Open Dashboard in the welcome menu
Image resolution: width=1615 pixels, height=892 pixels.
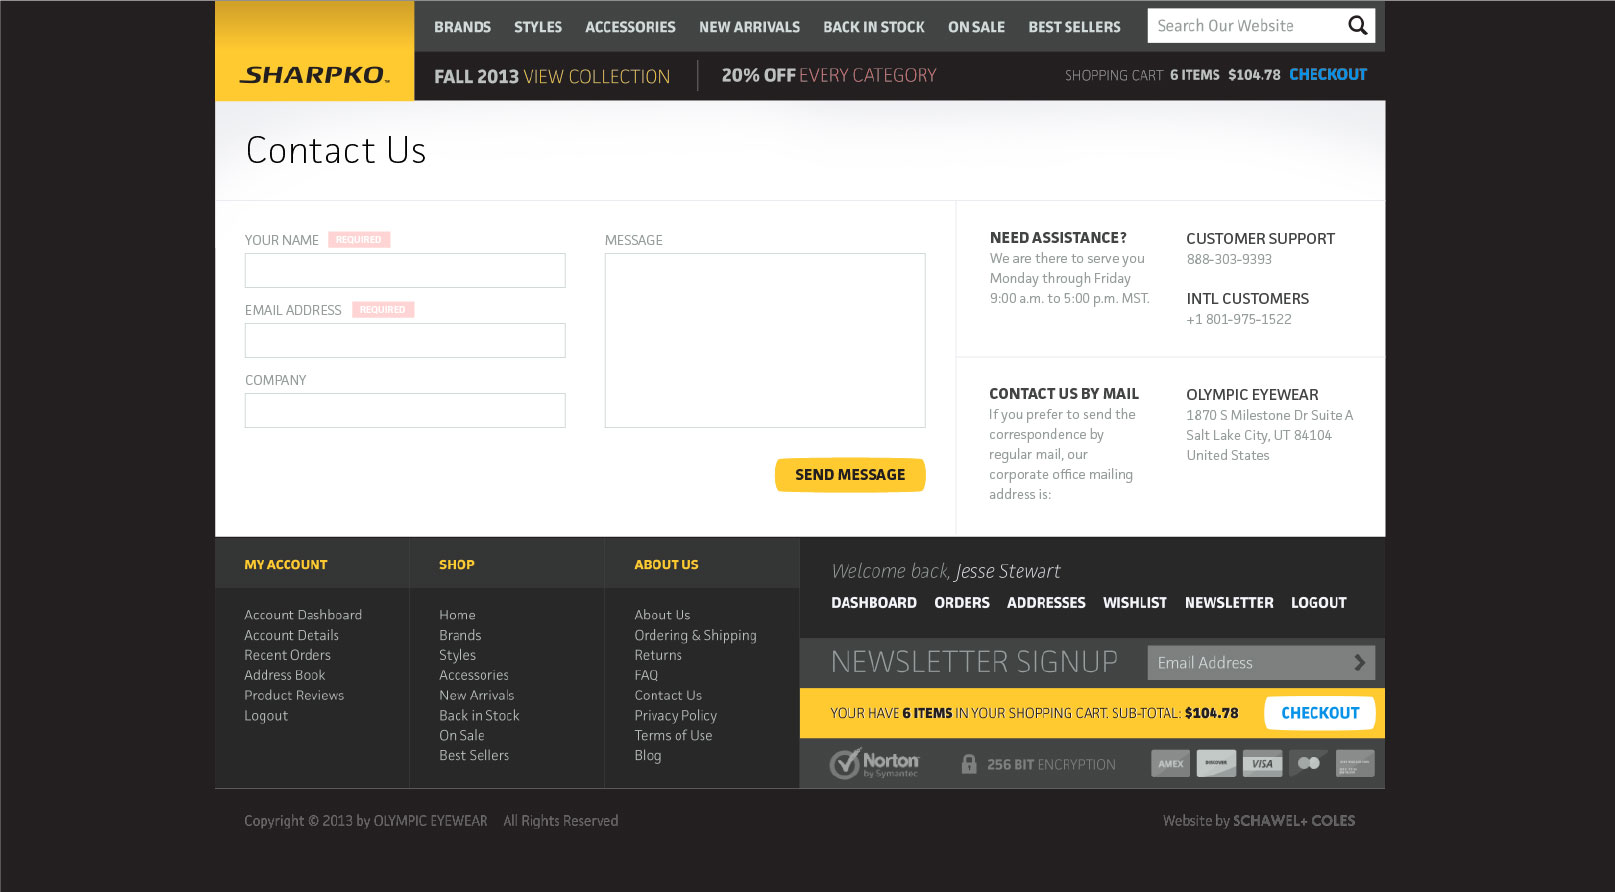(x=874, y=603)
